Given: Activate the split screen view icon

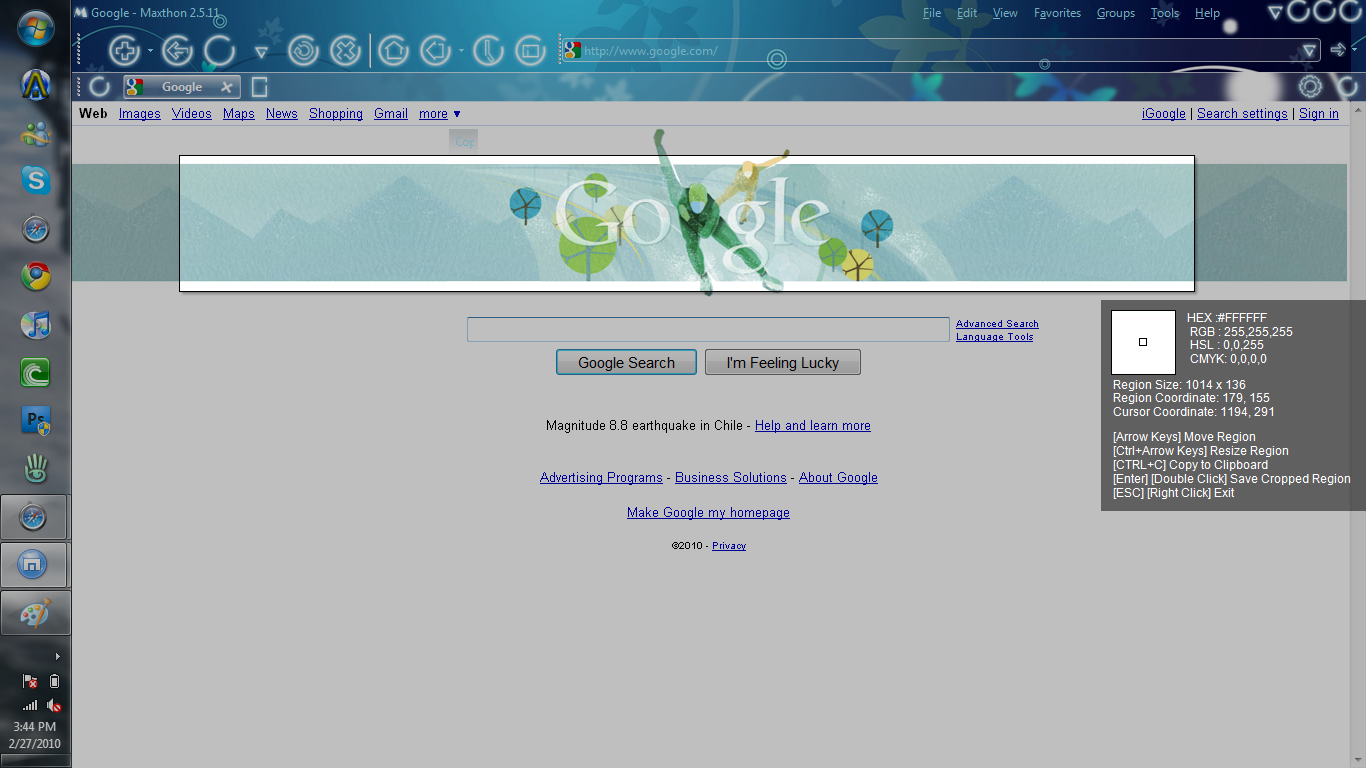Looking at the screenshot, I should coord(530,49).
